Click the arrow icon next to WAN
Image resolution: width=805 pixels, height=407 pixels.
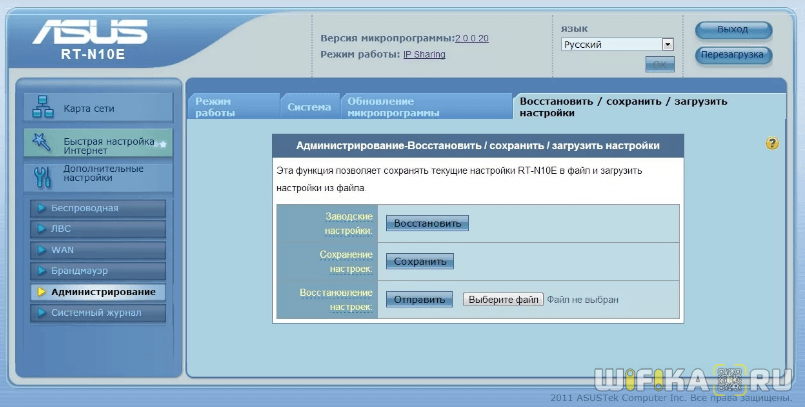(42, 250)
